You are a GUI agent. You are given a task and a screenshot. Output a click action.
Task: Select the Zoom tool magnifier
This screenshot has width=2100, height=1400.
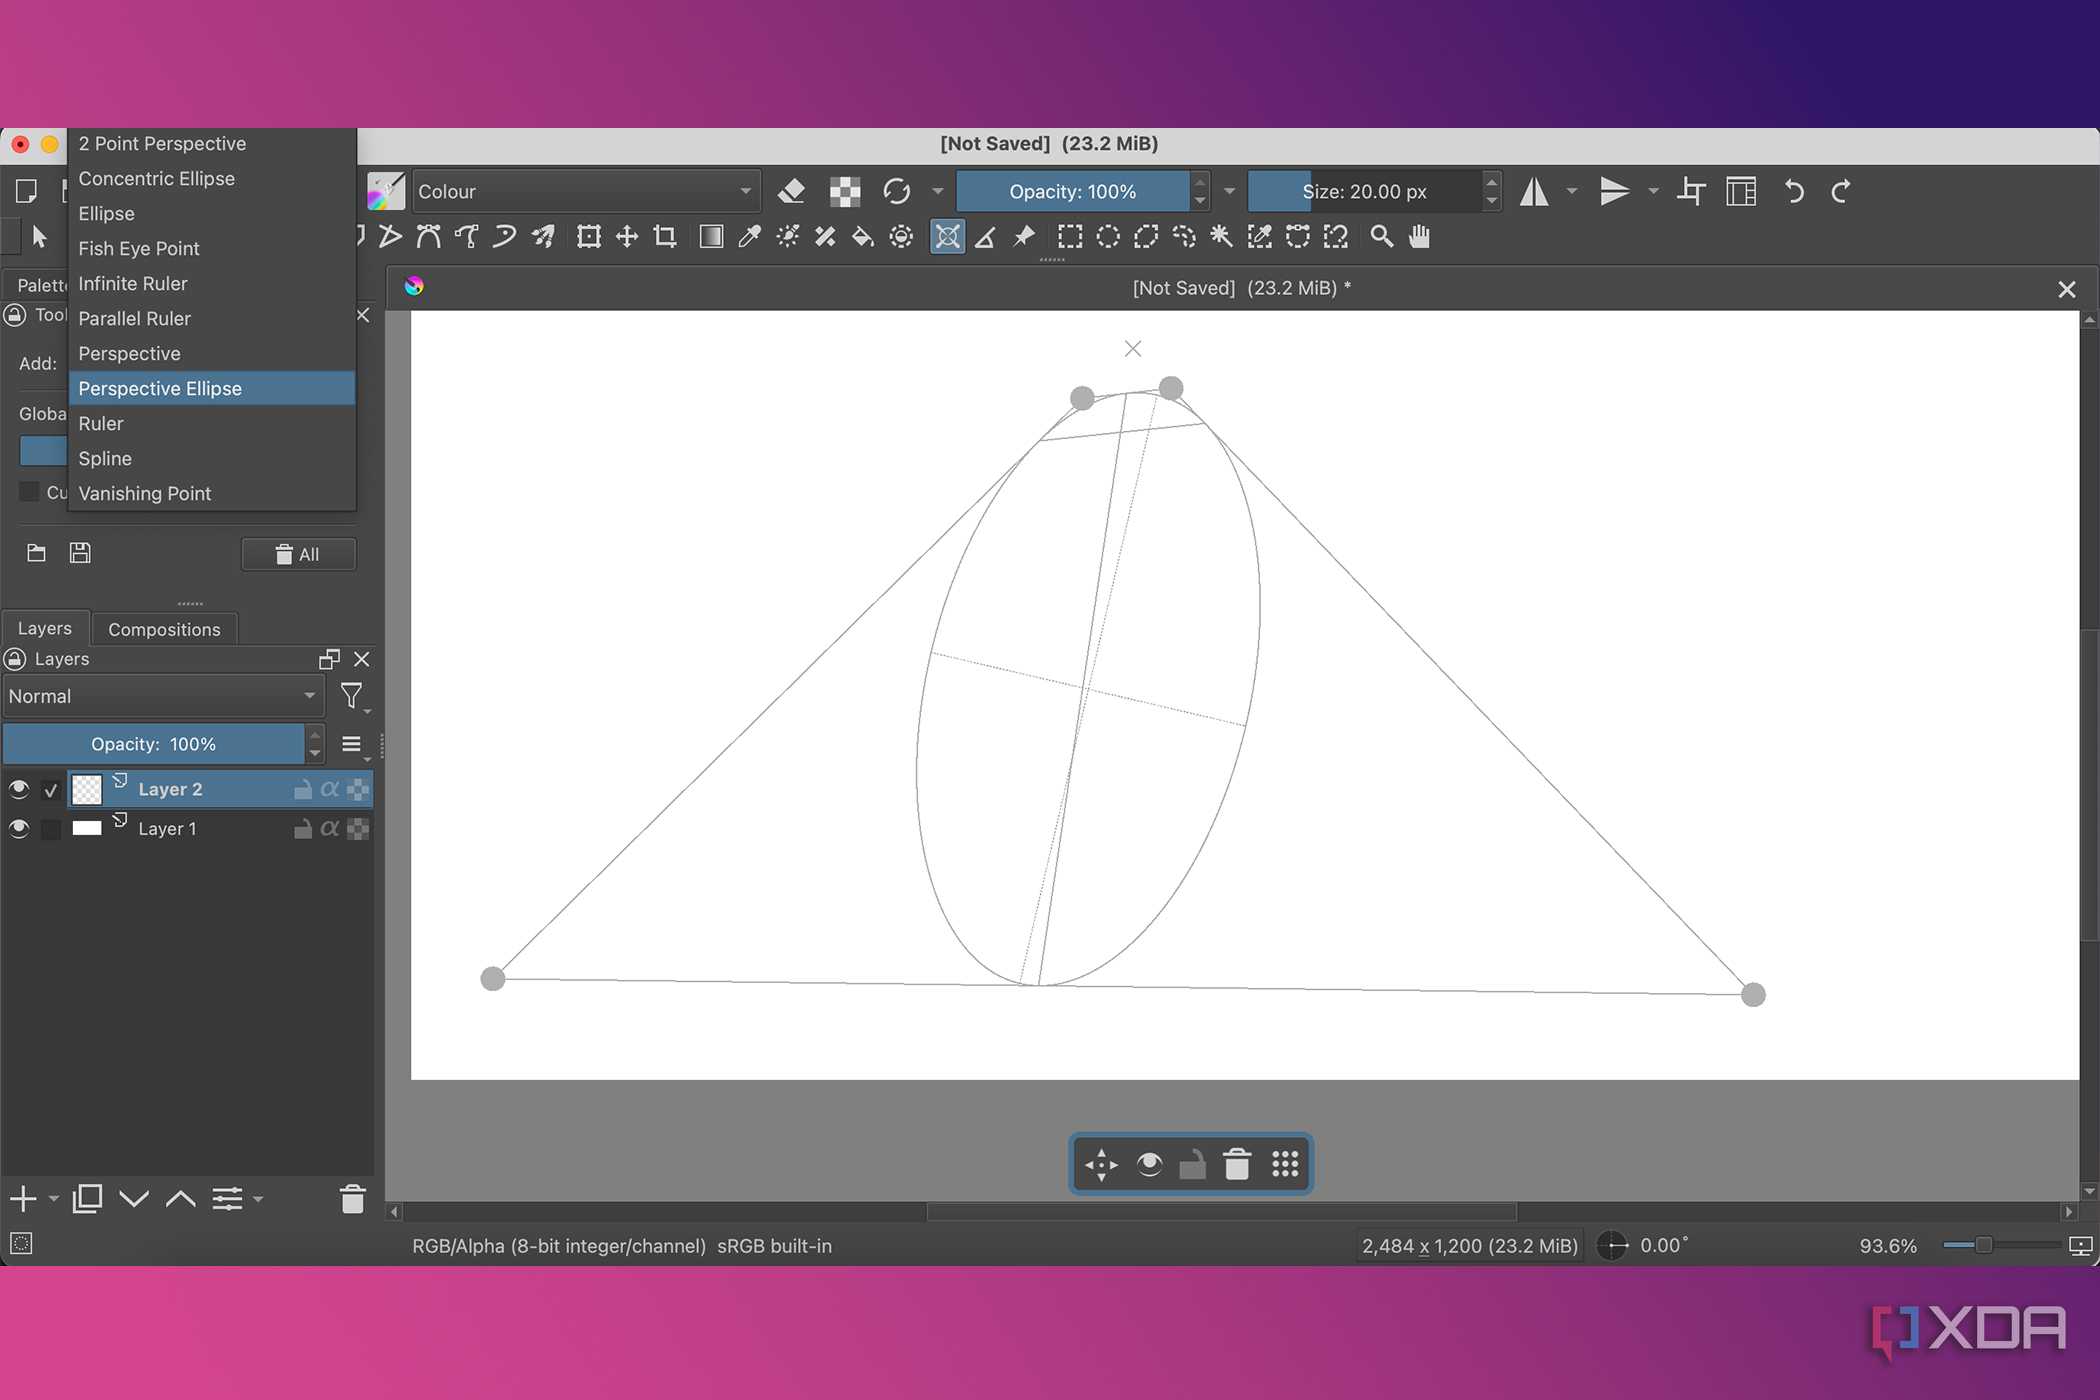tap(1381, 237)
